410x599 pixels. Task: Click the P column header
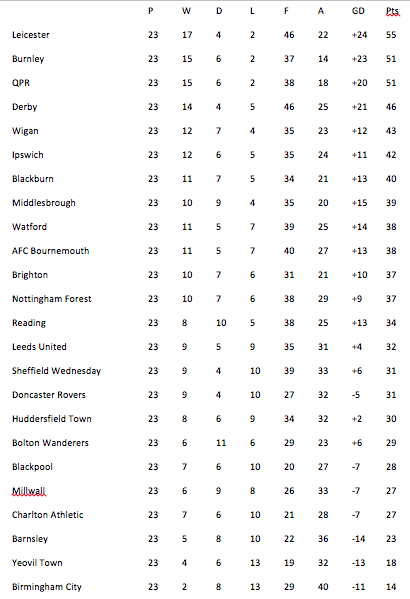click(151, 11)
